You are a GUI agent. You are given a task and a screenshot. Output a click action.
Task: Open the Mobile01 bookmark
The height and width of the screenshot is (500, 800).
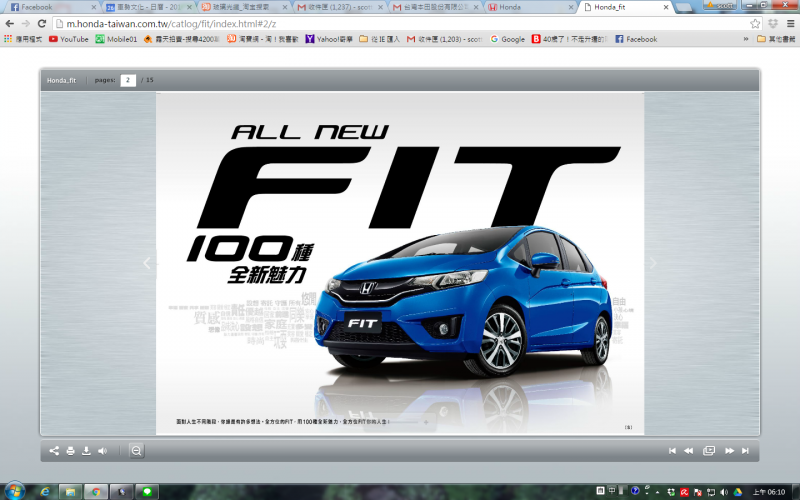coord(116,39)
